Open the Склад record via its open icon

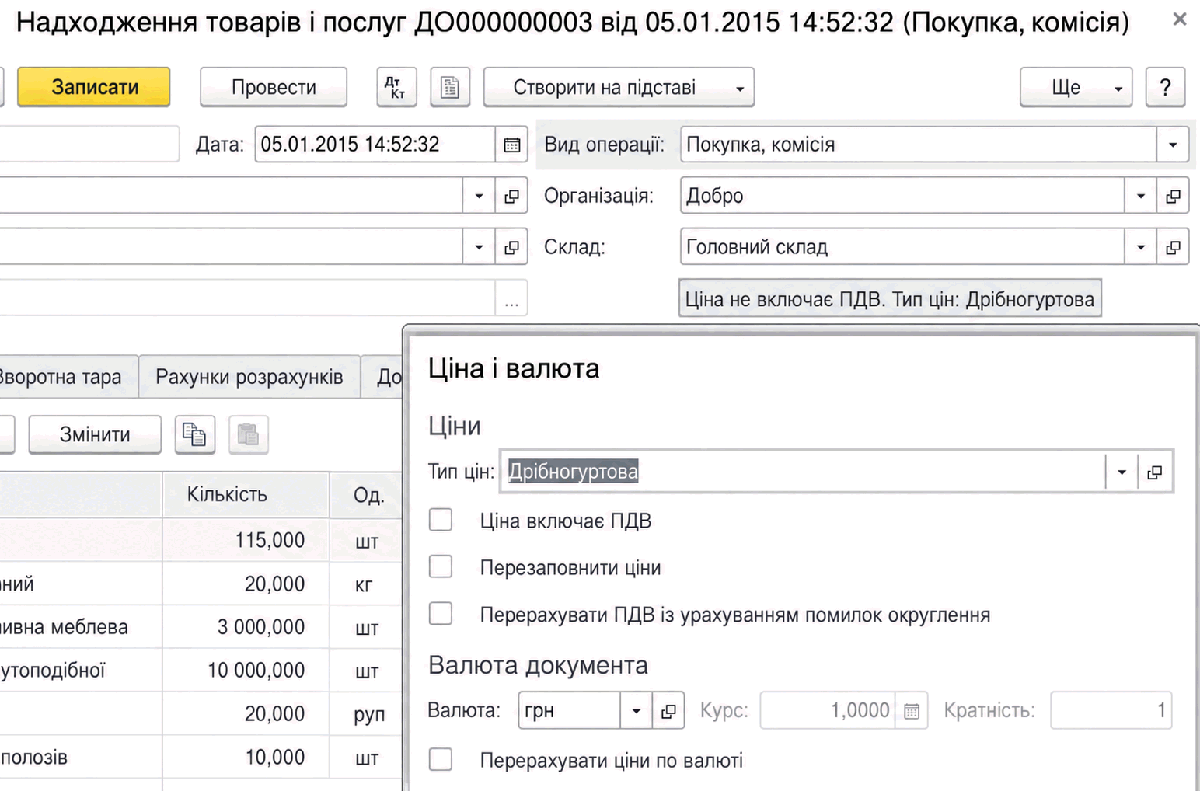1174,247
